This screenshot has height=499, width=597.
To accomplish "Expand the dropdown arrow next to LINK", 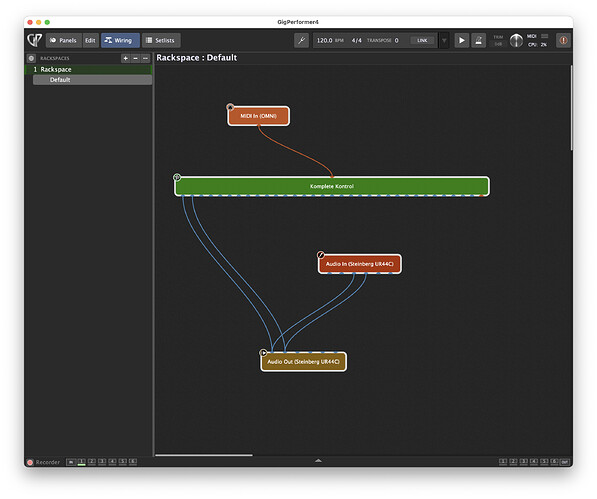I will point(444,40).
